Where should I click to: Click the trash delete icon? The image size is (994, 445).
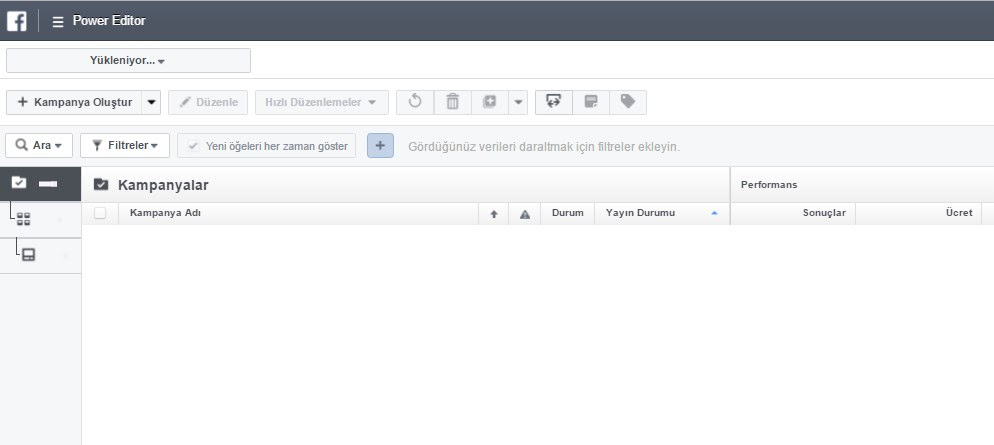pyautogui.click(x=453, y=102)
